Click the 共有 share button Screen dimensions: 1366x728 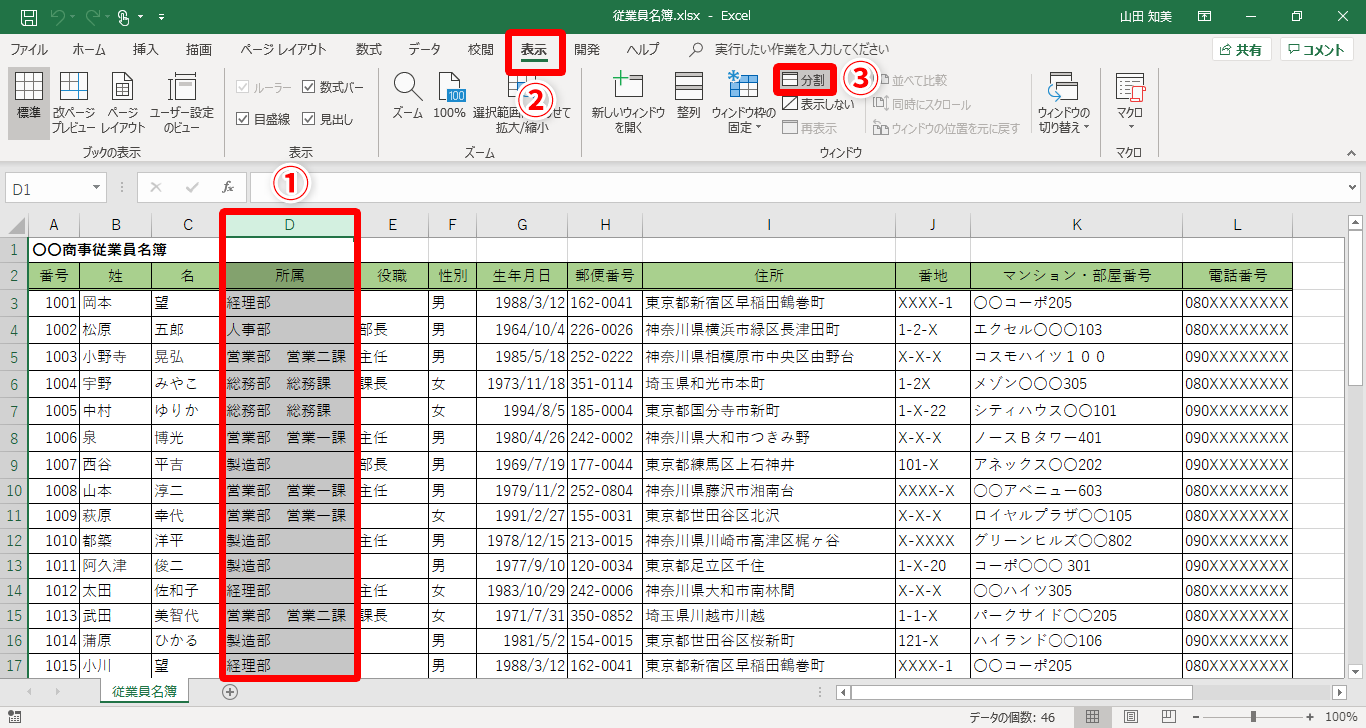click(1241, 50)
